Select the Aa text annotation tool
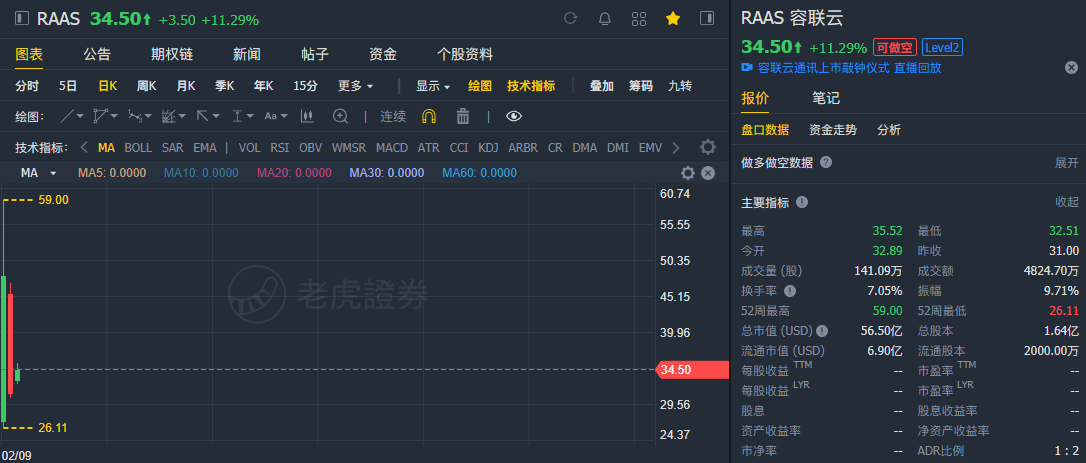The width and height of the screenshot is (1086, 463). coord(271,116)
